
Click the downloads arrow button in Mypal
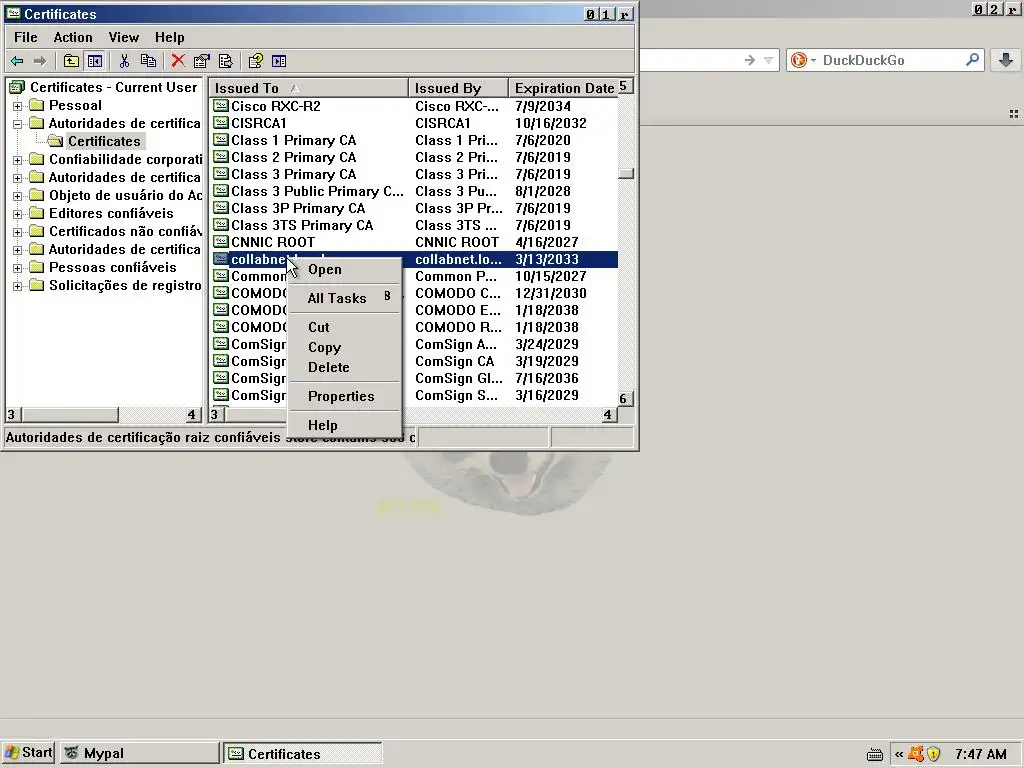pyautogui.click(x=1006, y=60)
